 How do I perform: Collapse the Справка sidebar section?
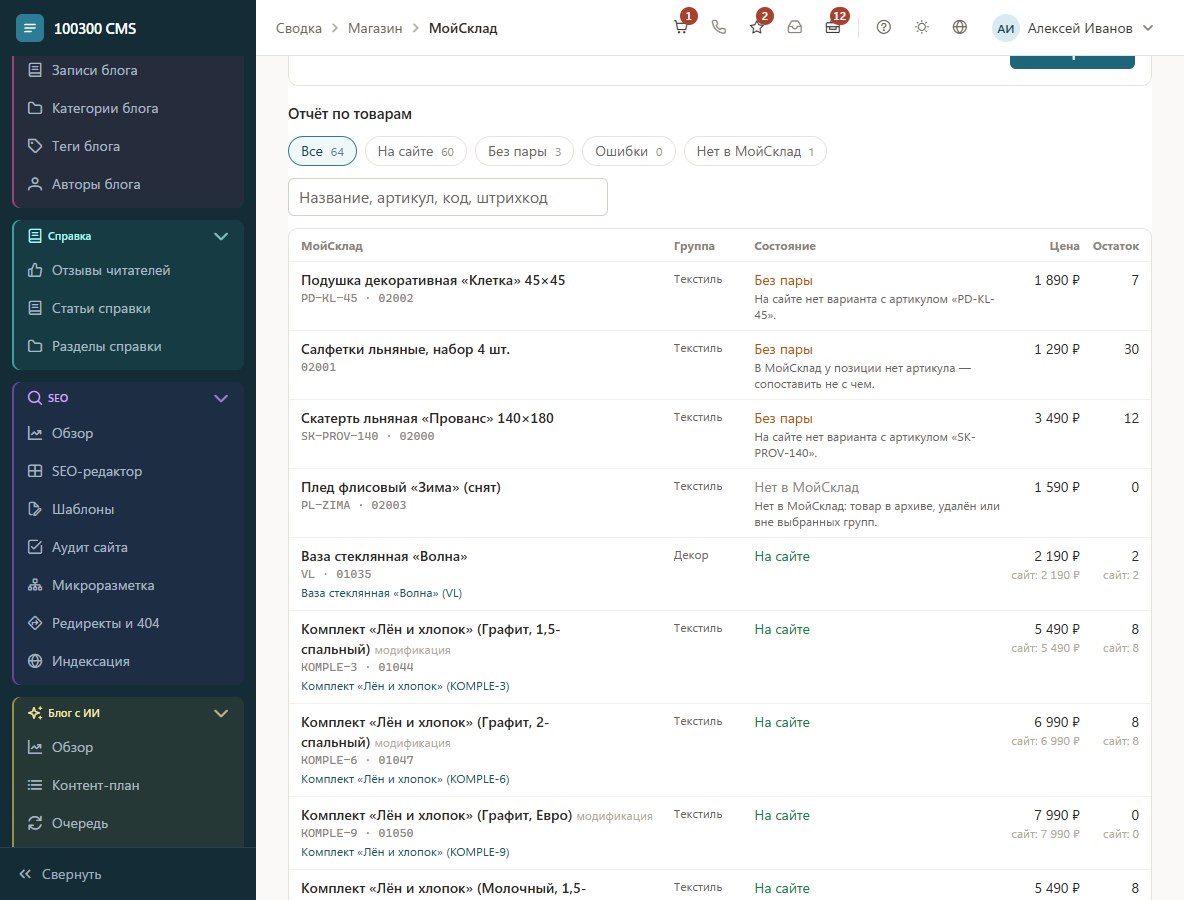(x=220, y=236)
